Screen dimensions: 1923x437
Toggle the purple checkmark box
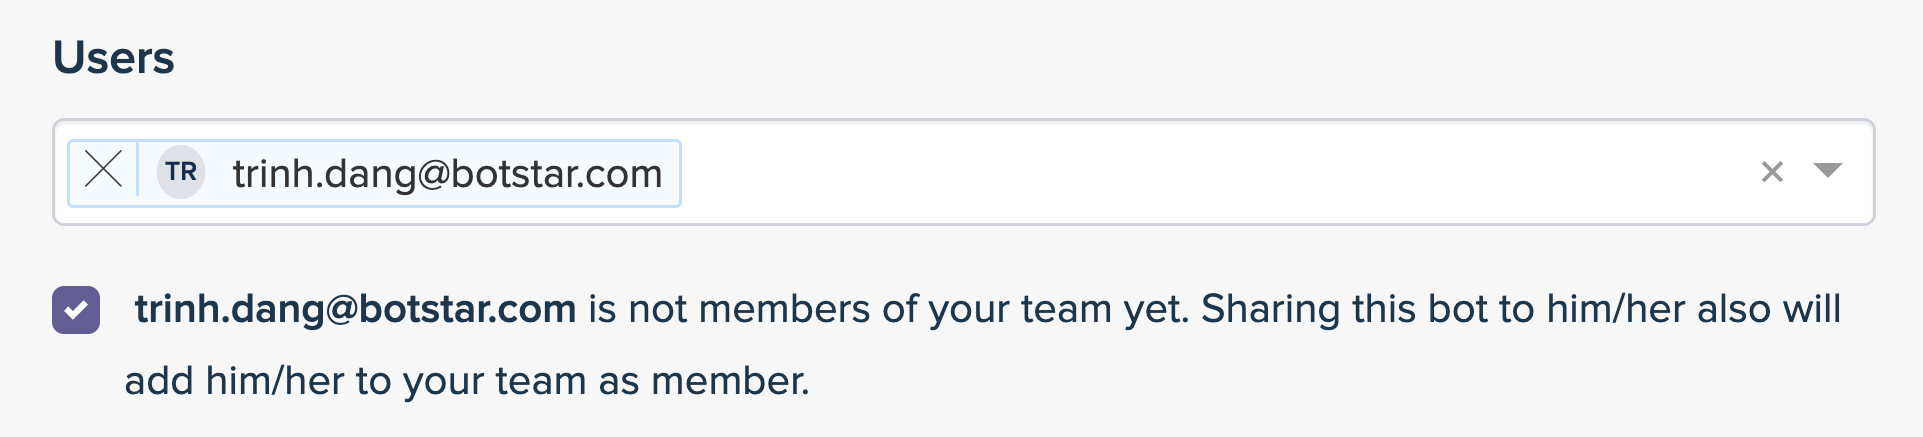(76, 310)
